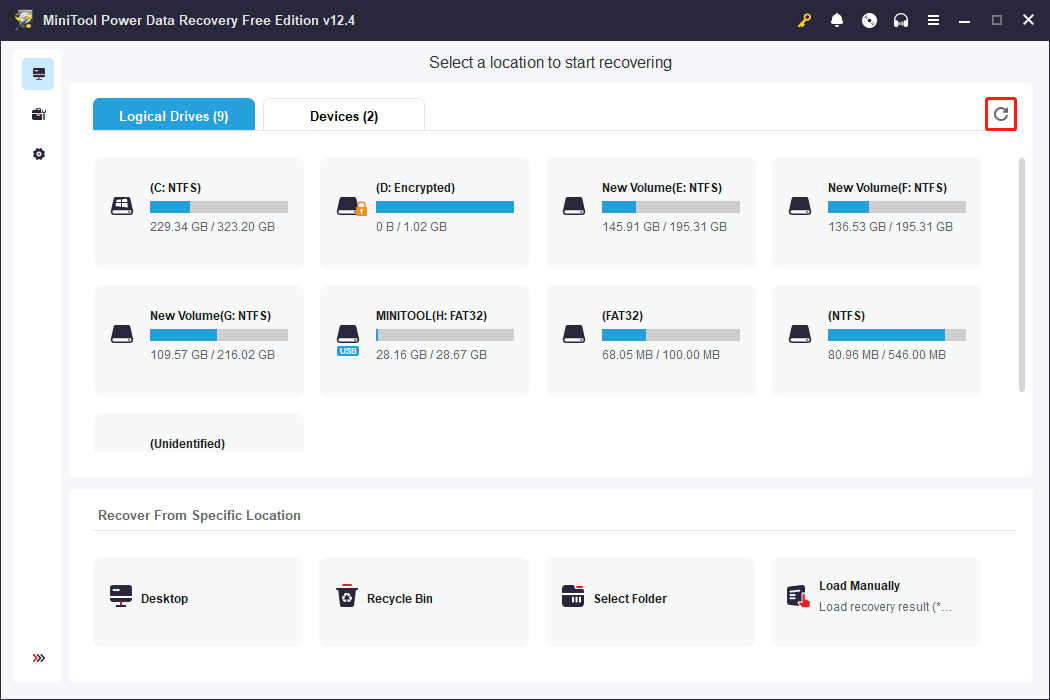The image size is (1050, 700).
Task: Click 136.53 GB / 195.31 GB text
Action: pyautogui.click(x=890, y=226)
